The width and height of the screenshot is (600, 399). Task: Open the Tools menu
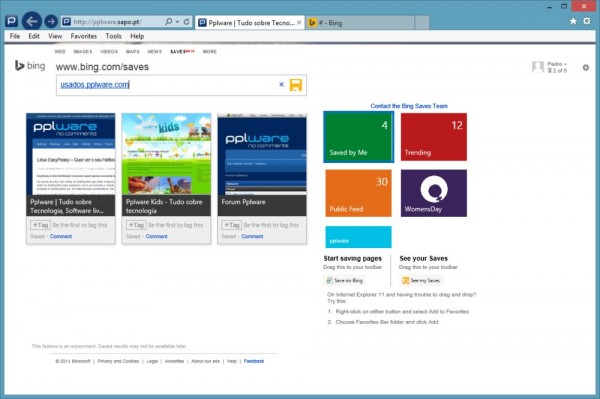pyautogui.click(x=113, y=36)
